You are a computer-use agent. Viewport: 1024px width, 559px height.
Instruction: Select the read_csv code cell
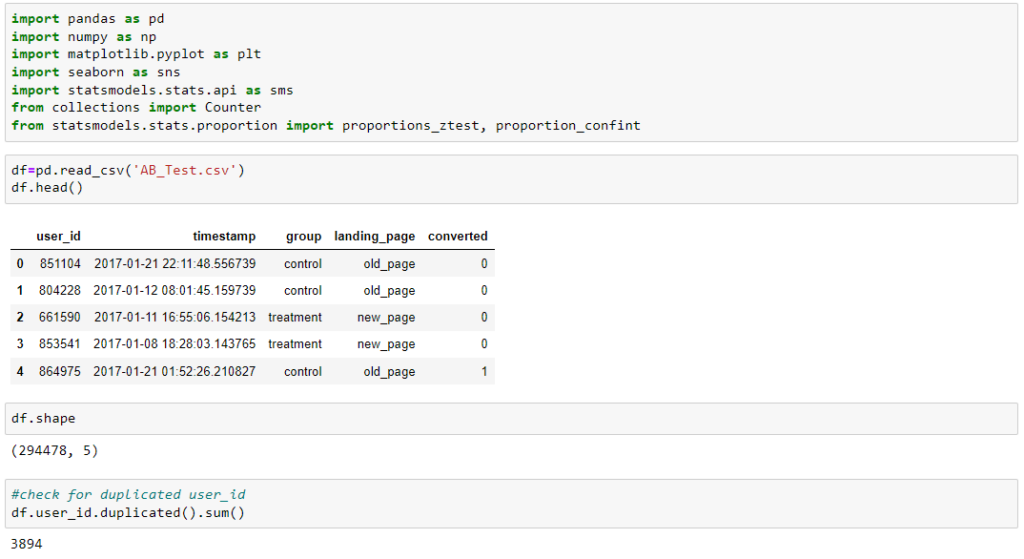[x=511, y=179]
